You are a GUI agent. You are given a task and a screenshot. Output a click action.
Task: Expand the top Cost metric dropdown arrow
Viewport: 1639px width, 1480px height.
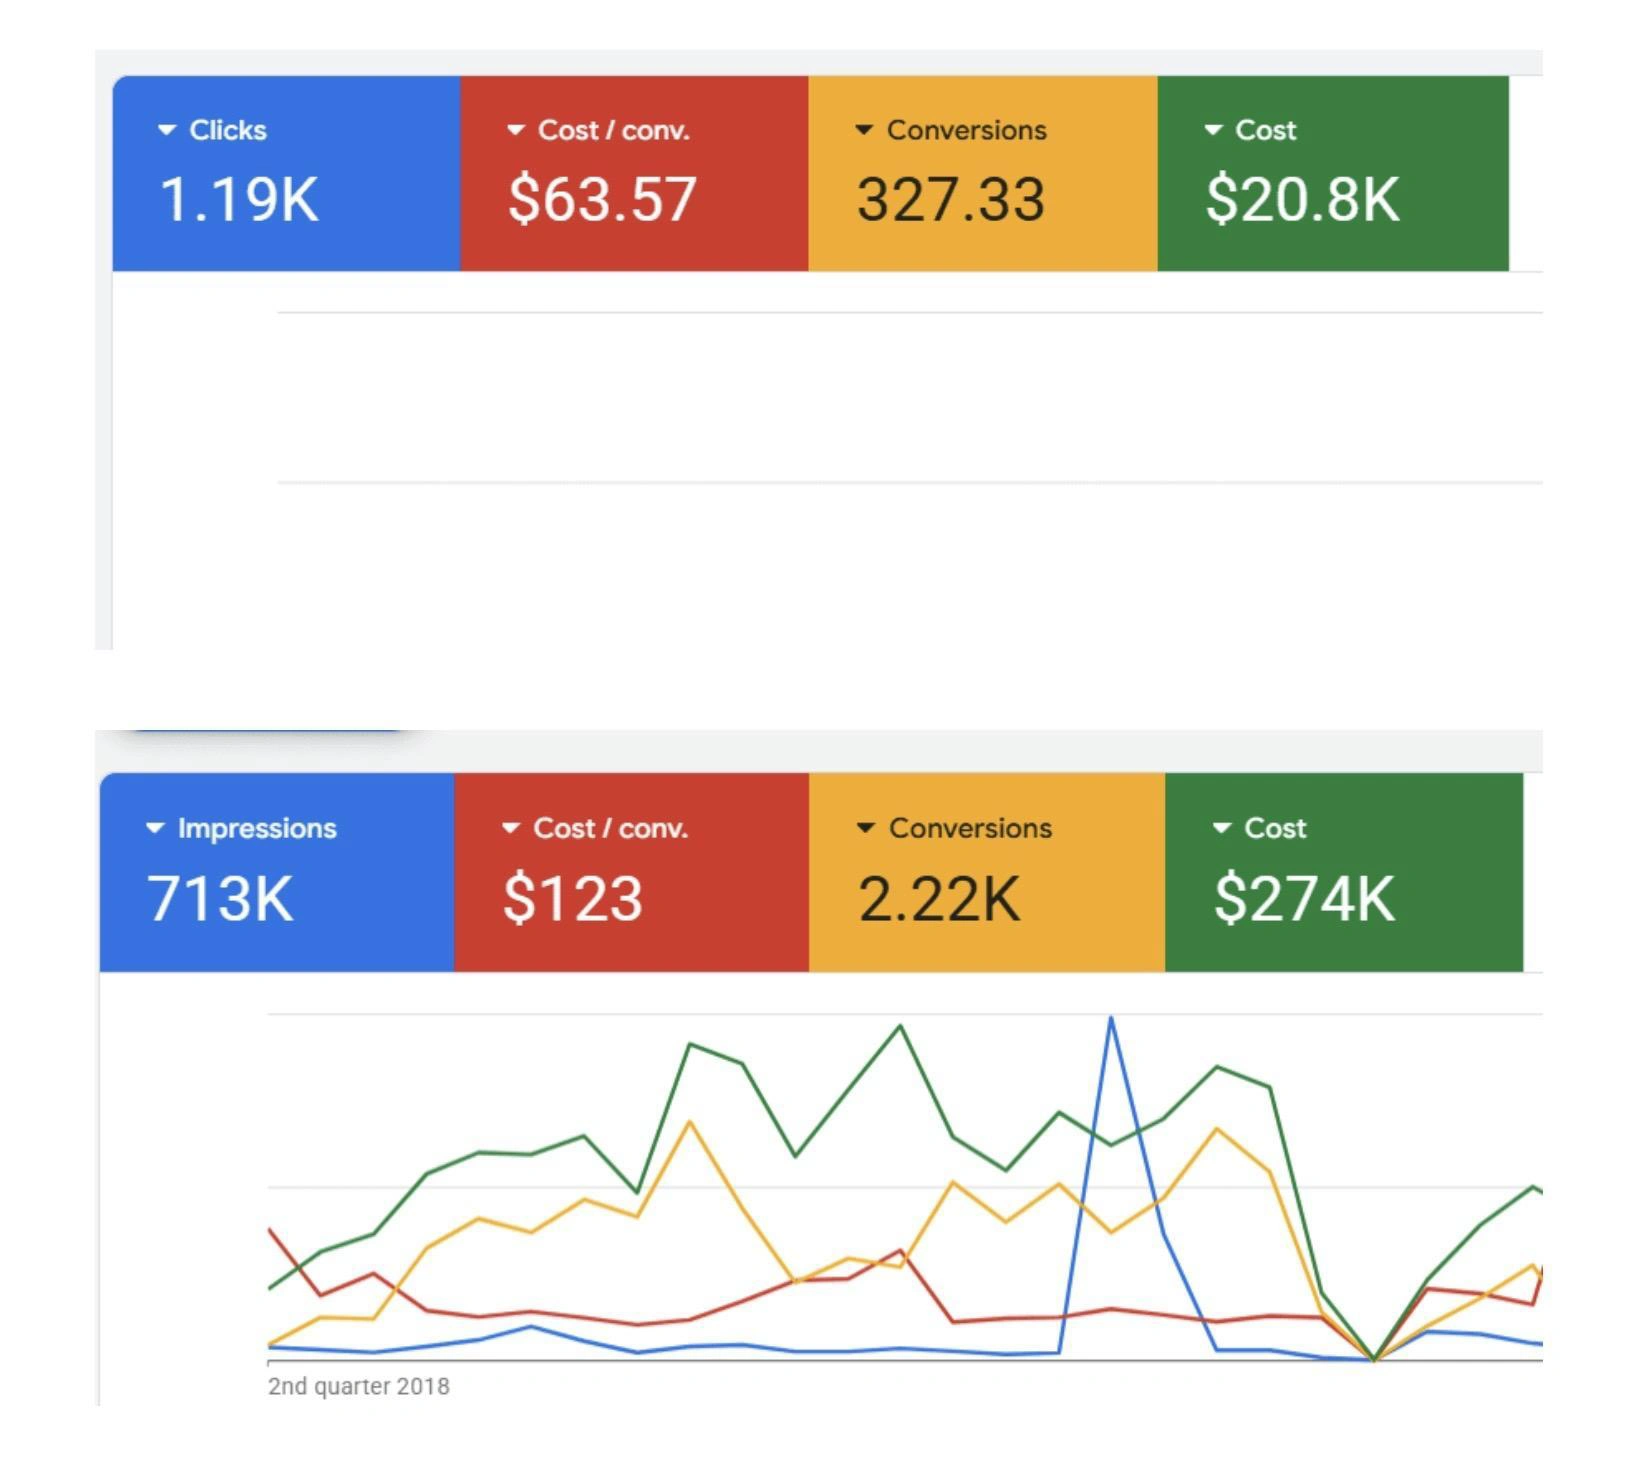point(1213,130)
